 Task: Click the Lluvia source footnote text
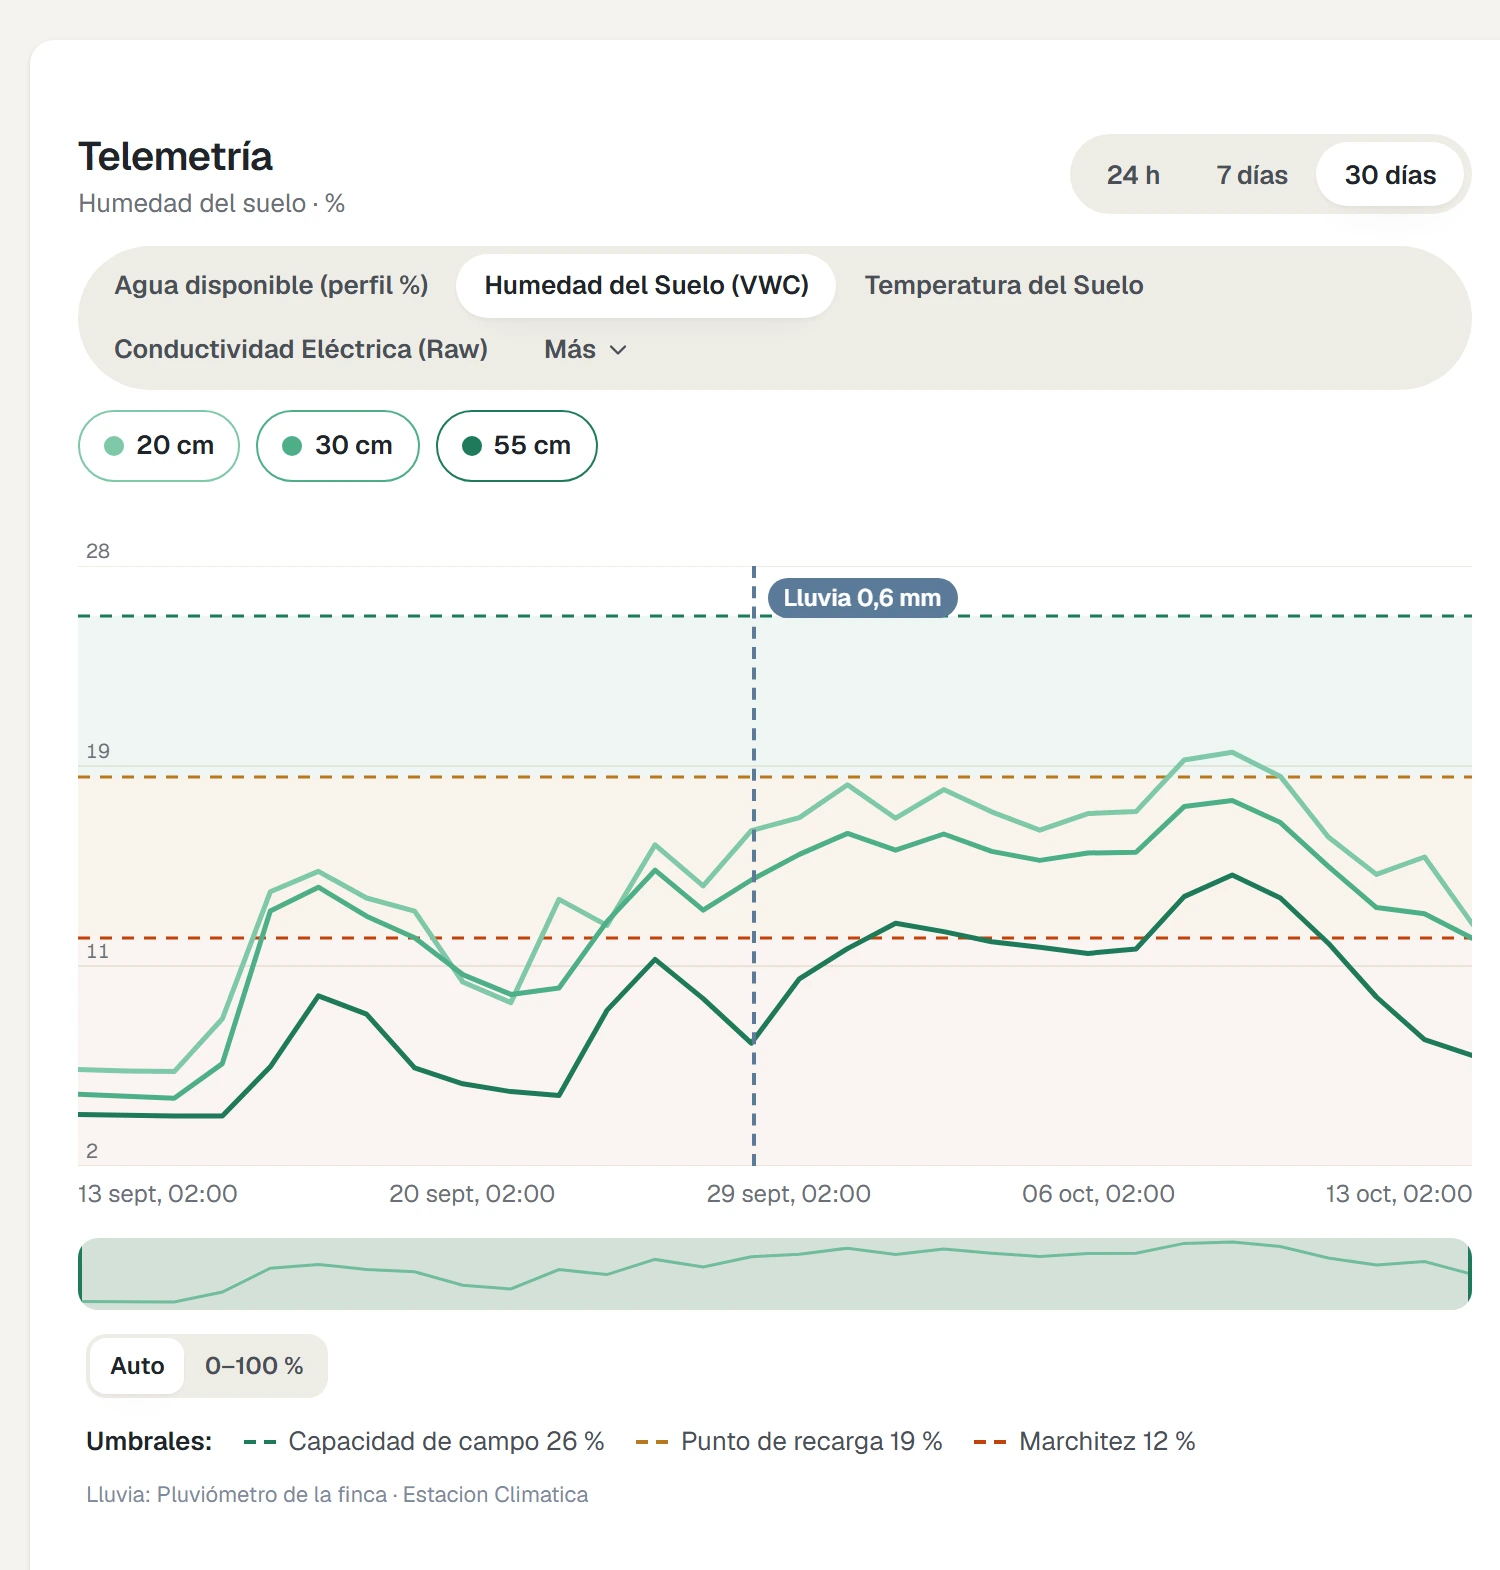[x=337, y=1495]
